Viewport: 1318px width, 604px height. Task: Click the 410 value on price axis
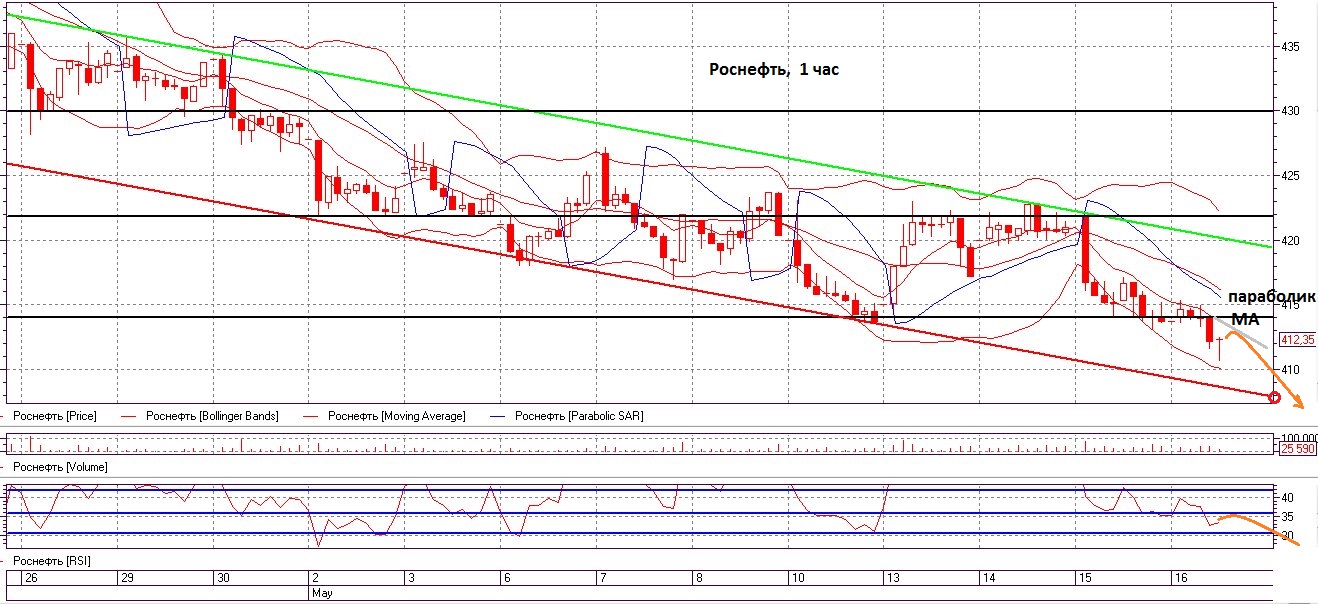(1290, 370)
